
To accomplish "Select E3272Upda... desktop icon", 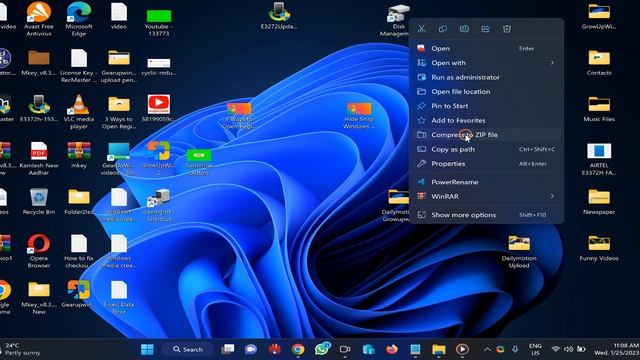I will [x=279, y=16].
